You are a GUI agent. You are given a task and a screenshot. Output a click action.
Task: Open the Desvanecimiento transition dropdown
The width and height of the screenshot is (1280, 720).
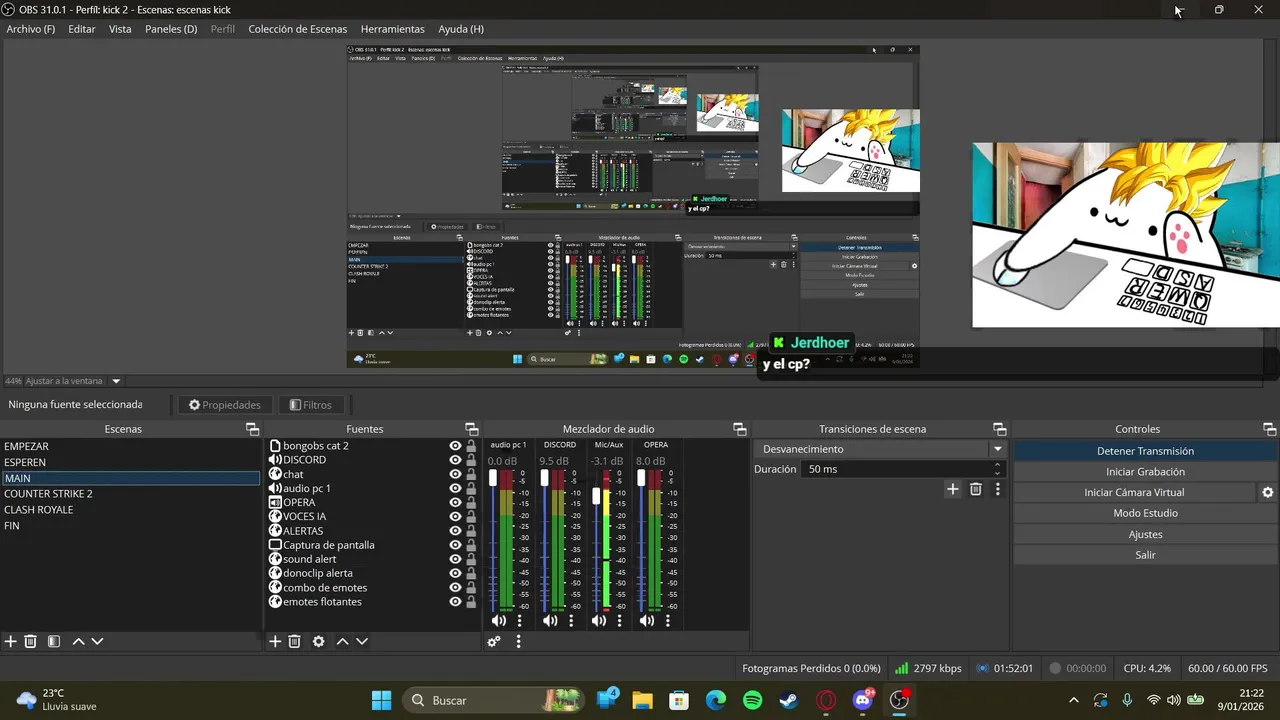[x=880, y=450]
